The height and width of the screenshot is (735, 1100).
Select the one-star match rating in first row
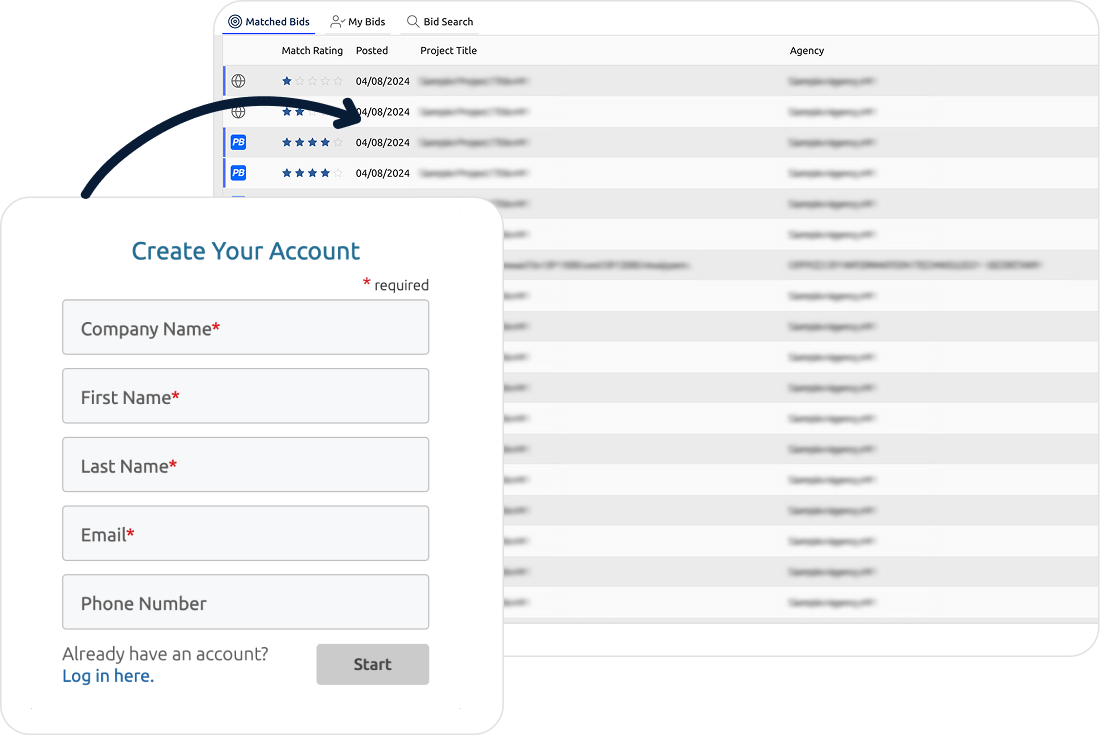tap(312, 81)
